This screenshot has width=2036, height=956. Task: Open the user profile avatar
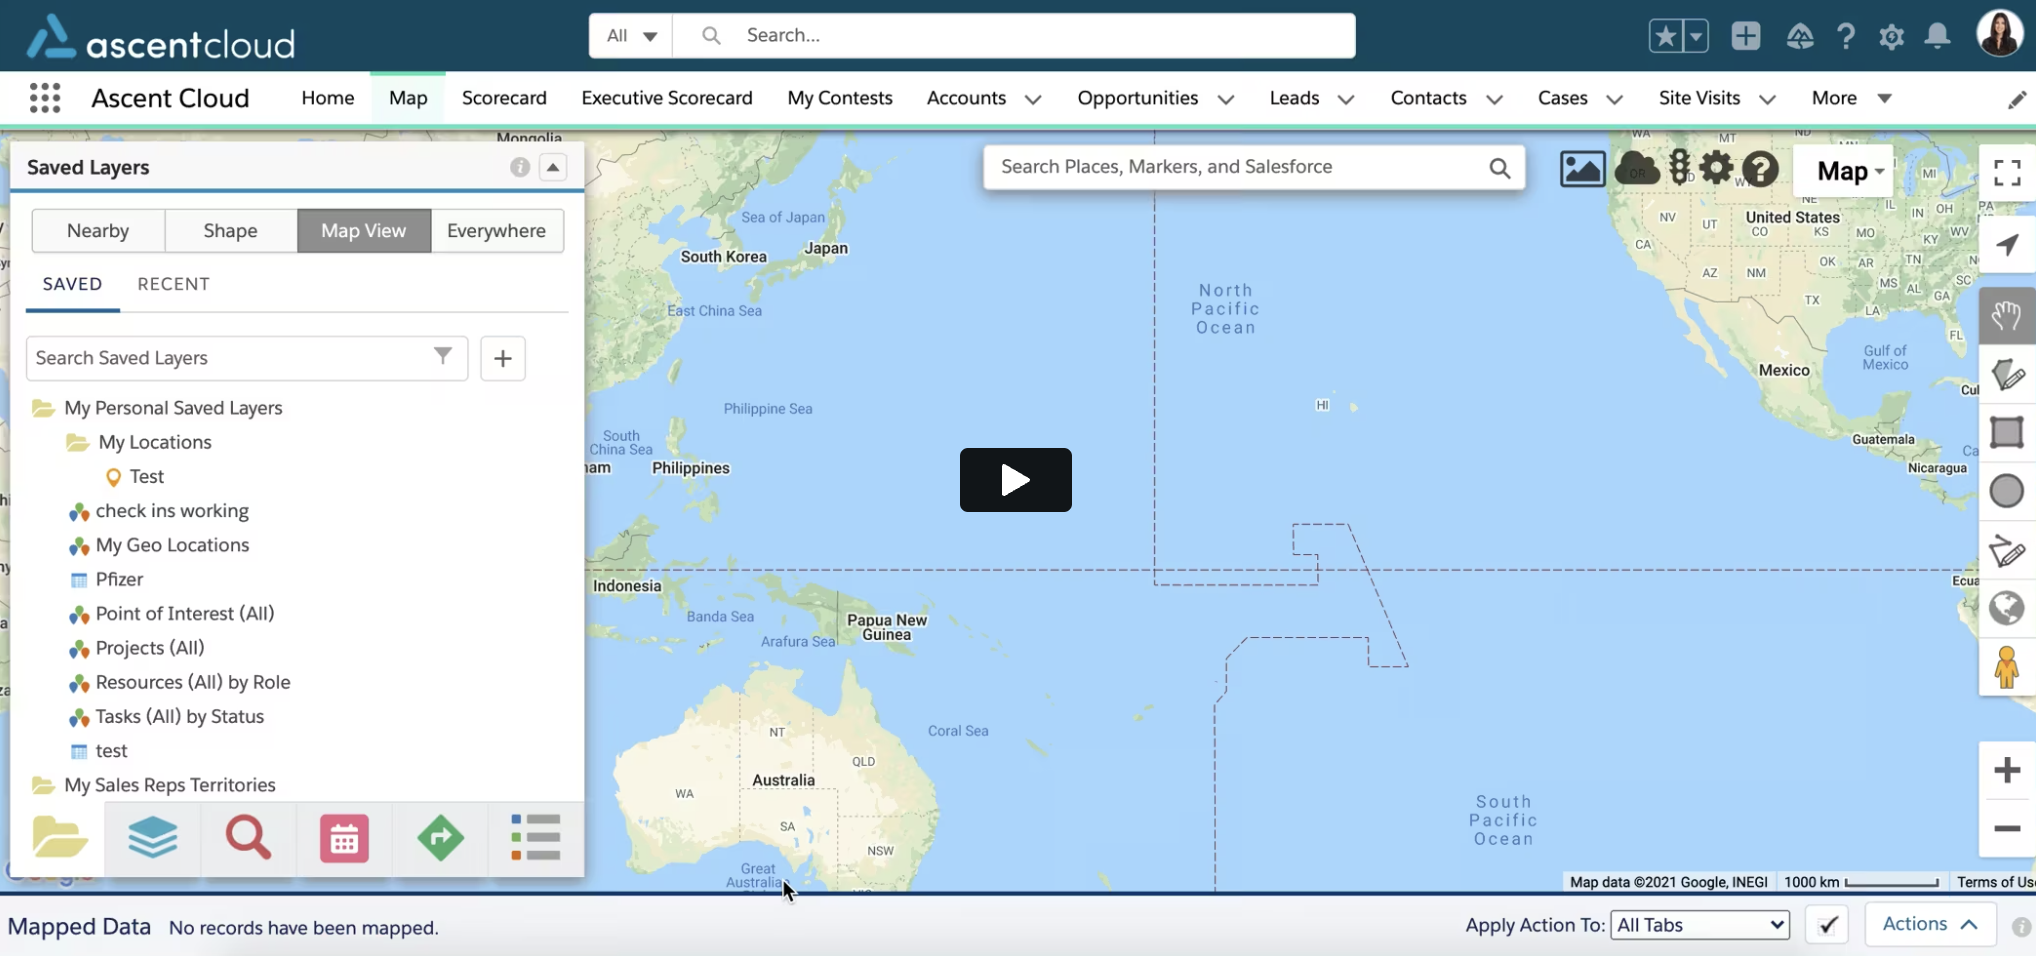coord(1999,34)
